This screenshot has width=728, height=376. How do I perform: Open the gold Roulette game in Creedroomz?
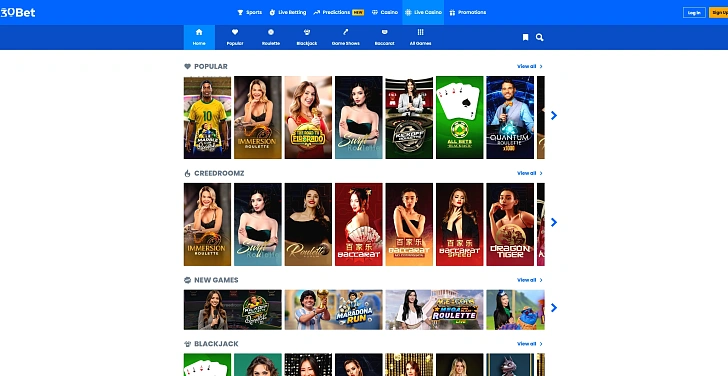308,224
